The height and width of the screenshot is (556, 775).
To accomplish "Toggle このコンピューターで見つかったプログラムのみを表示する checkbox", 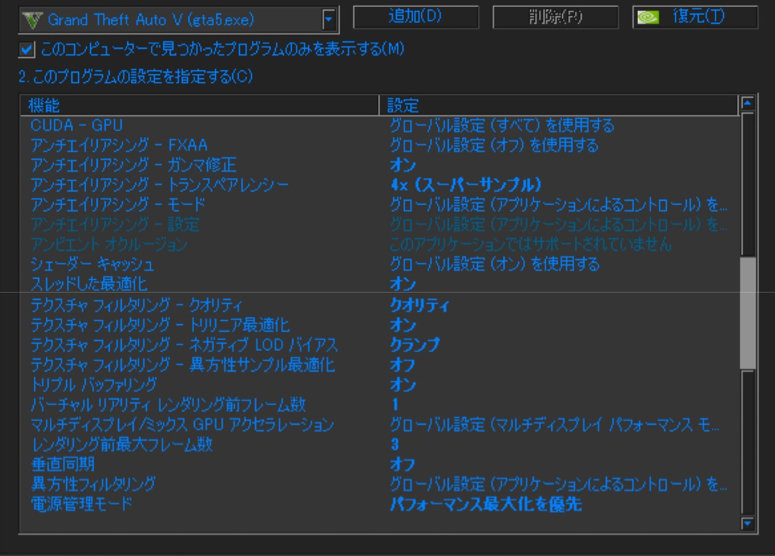I will [27, 49].
